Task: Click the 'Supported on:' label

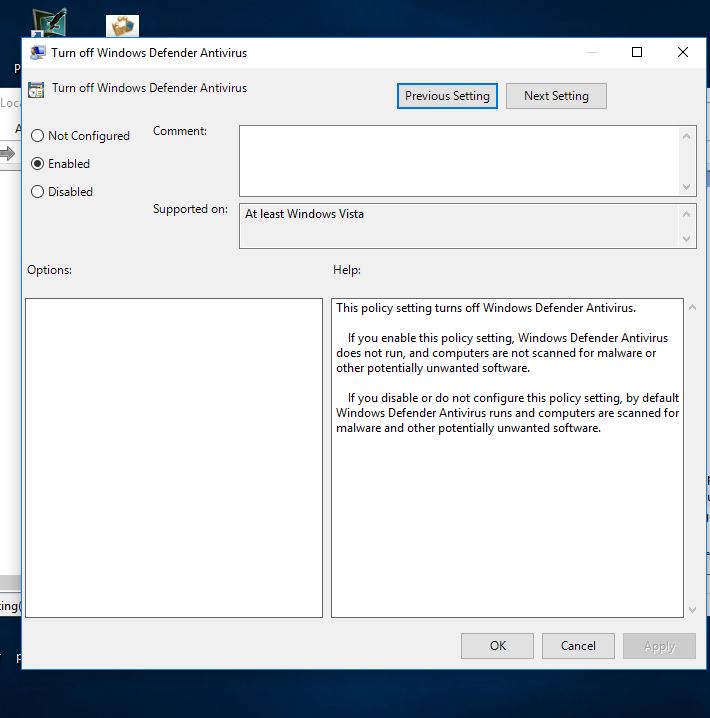Action: pos(190,209)
